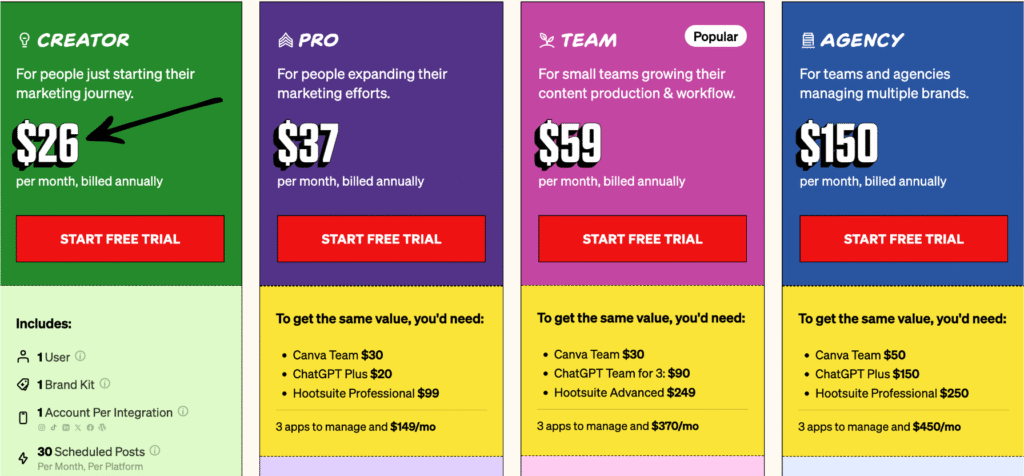
Task: Click the Popular badge on Team plan
Action: [x=716, y=37]
